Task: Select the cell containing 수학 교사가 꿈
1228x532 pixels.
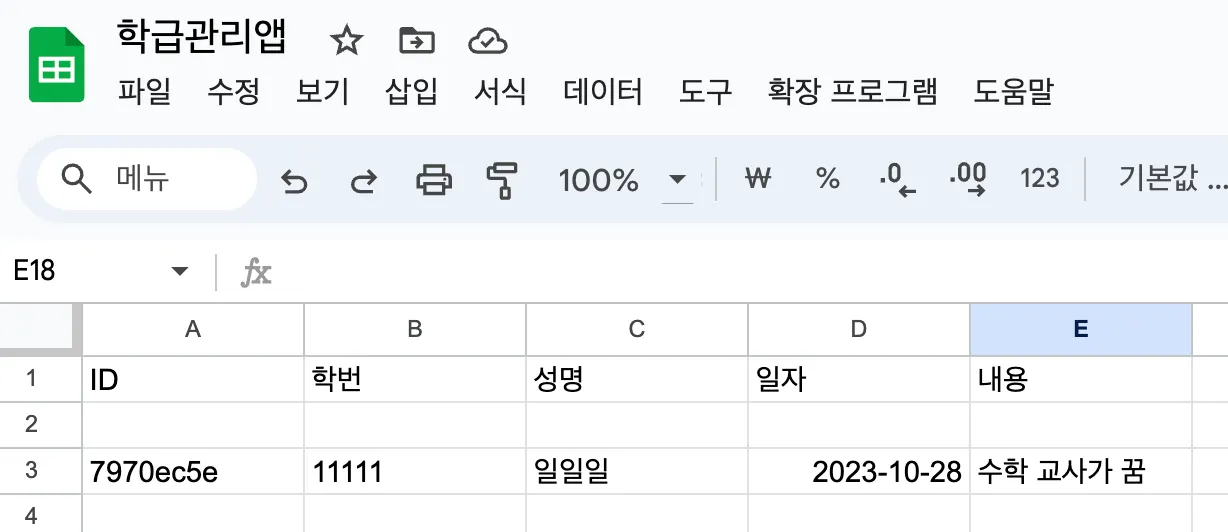Action: [1080, 471]
